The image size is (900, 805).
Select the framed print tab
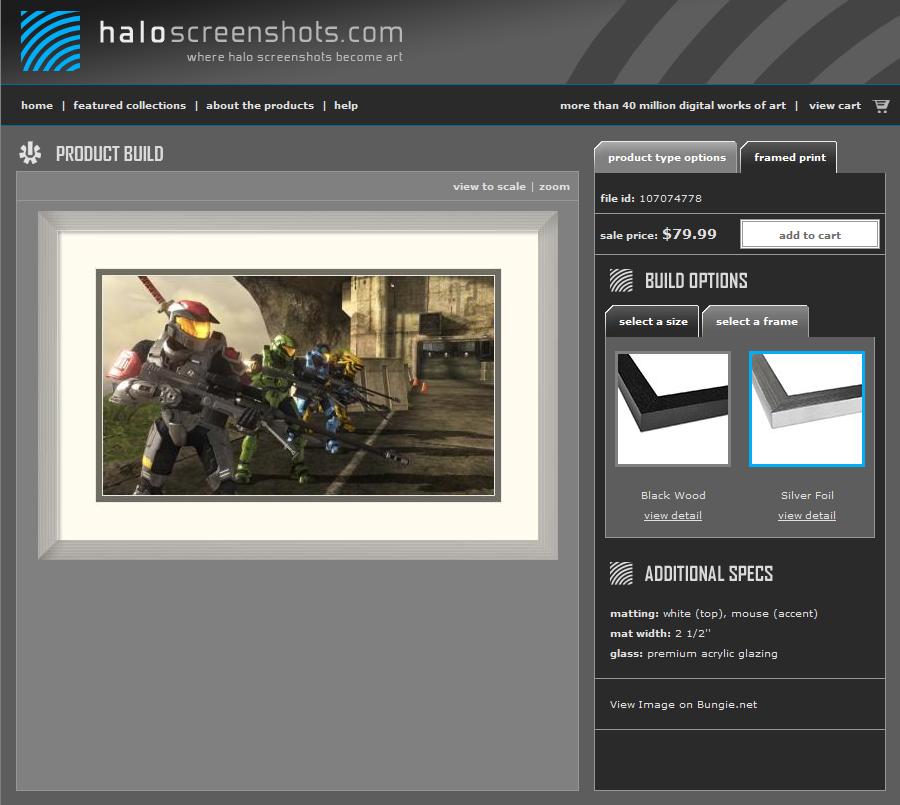[789, 158]
